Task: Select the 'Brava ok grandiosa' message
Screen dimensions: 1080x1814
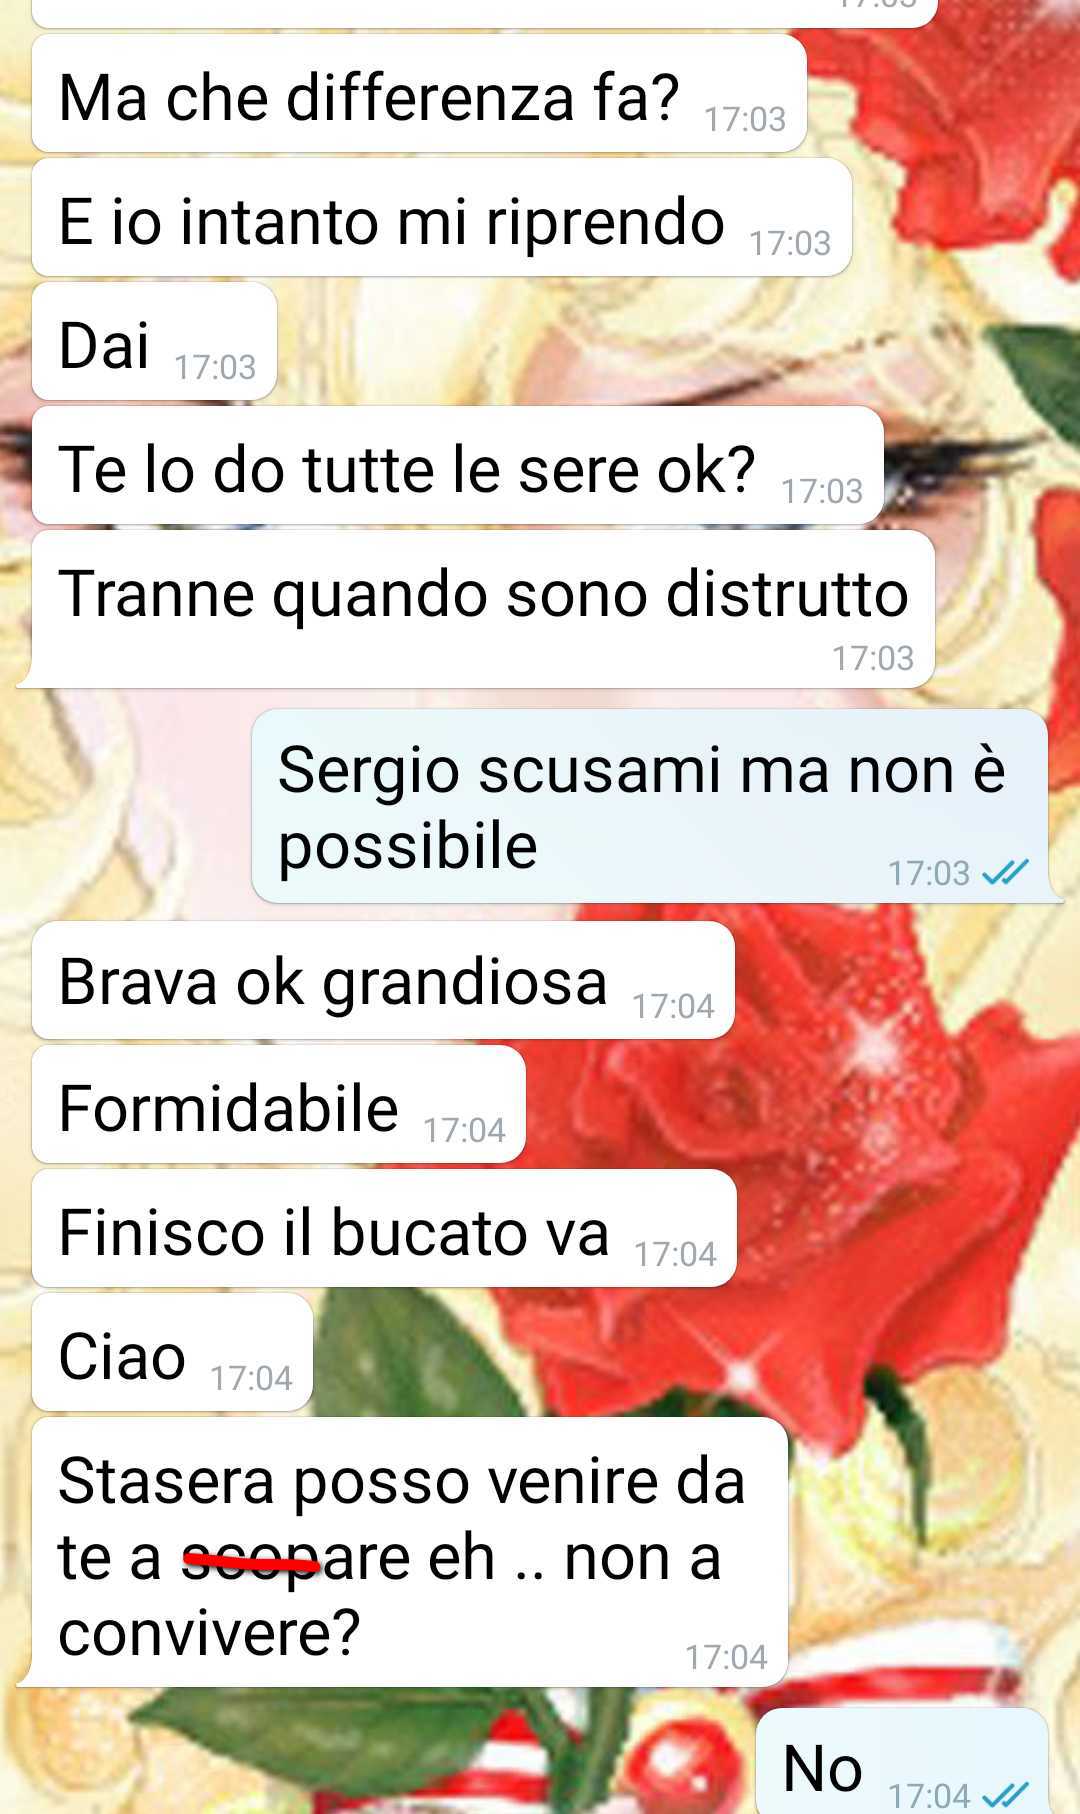Action: 383,980
